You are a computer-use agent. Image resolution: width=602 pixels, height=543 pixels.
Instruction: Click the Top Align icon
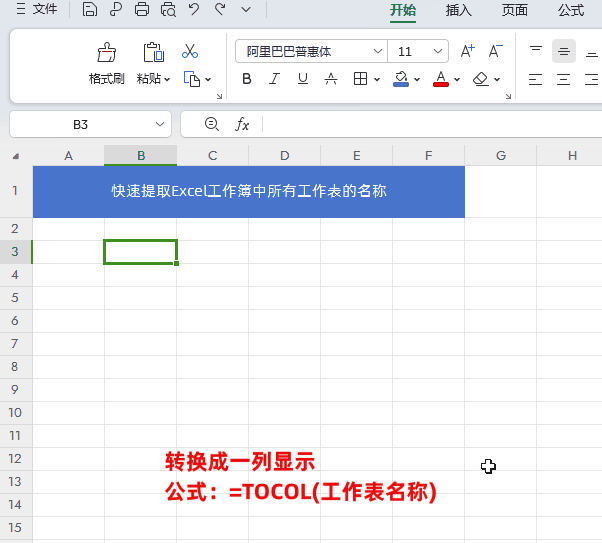(536, 51)
